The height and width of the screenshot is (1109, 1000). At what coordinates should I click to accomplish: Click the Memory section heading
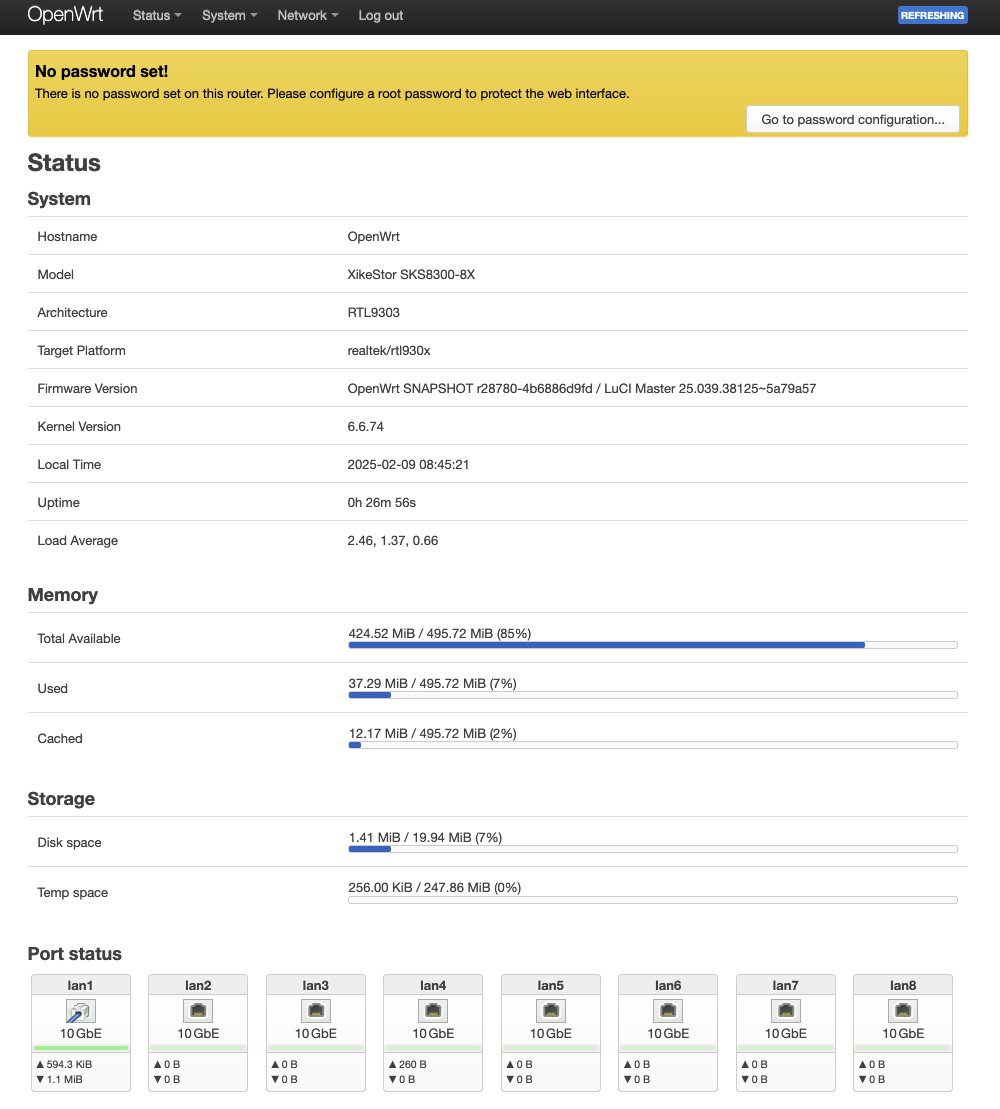coord(62,595)
